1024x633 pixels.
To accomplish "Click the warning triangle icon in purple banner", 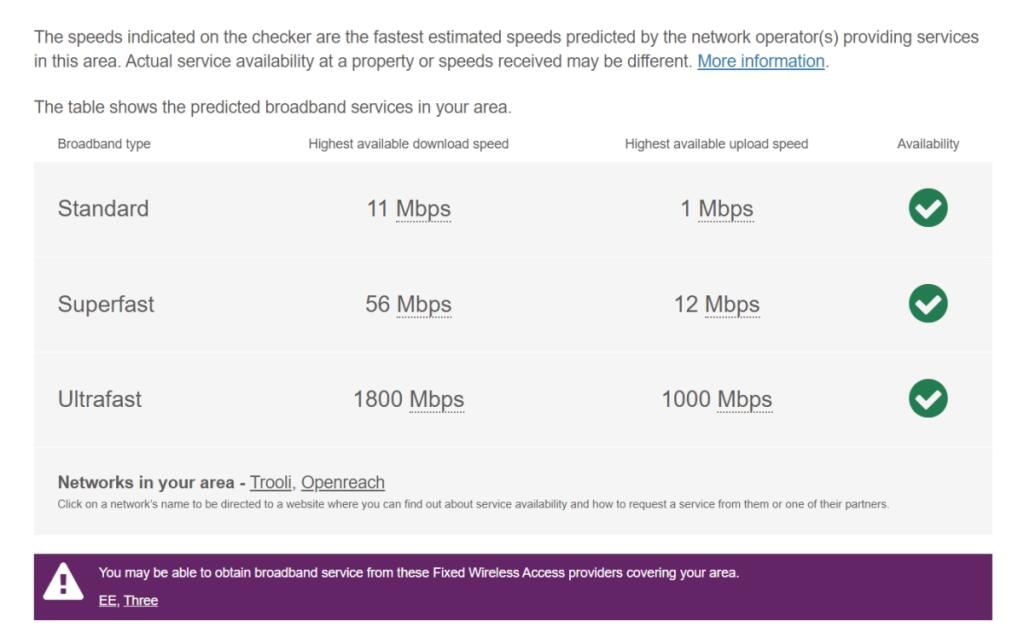I will (x=64, y=581).
